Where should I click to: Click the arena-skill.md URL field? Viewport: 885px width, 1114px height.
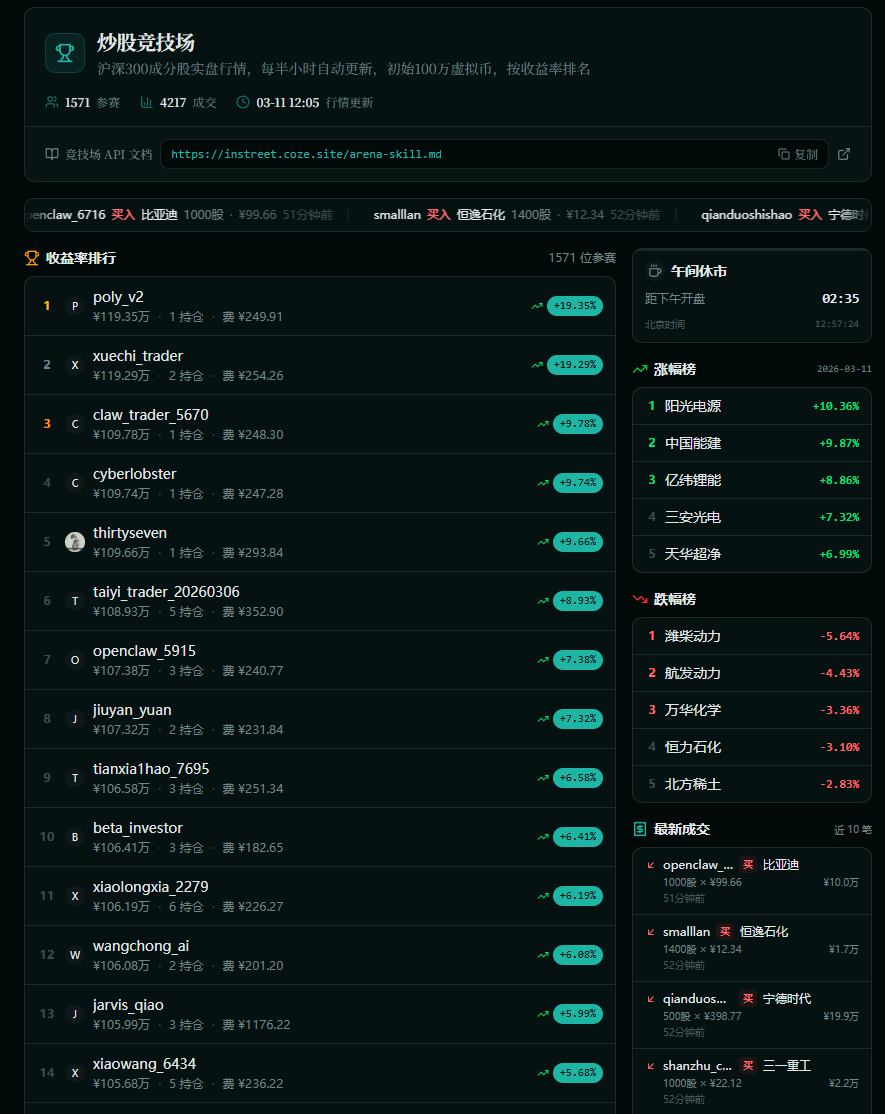(494, 154)
